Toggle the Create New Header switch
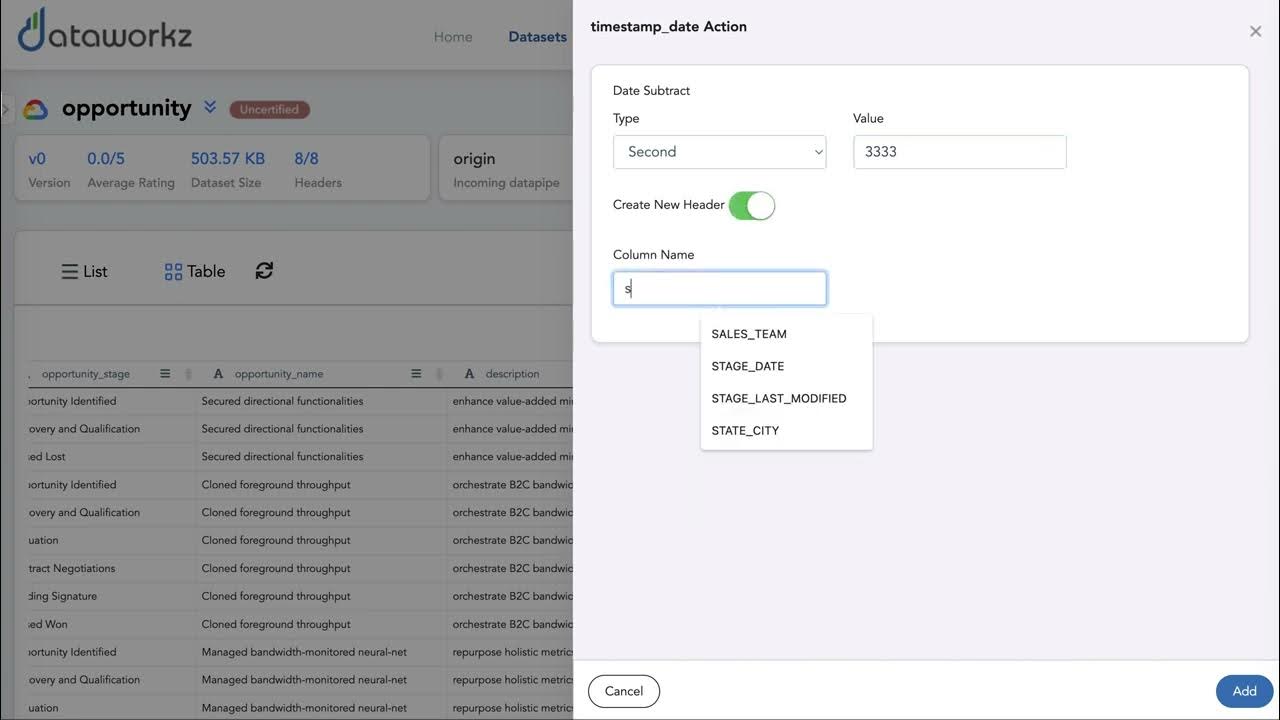The width and height of the screenshot is (1280, 720). coord(752,205)
